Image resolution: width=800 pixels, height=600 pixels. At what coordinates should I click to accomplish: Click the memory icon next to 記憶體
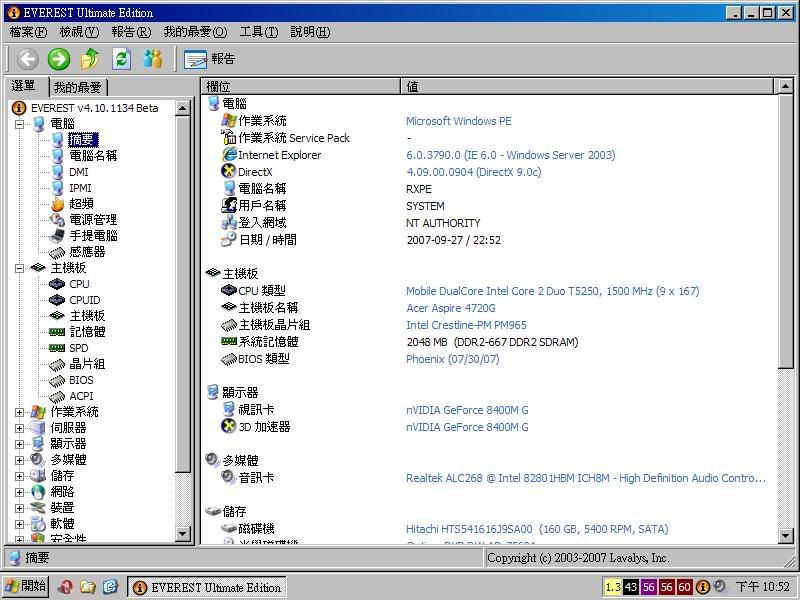coord(57,332)
